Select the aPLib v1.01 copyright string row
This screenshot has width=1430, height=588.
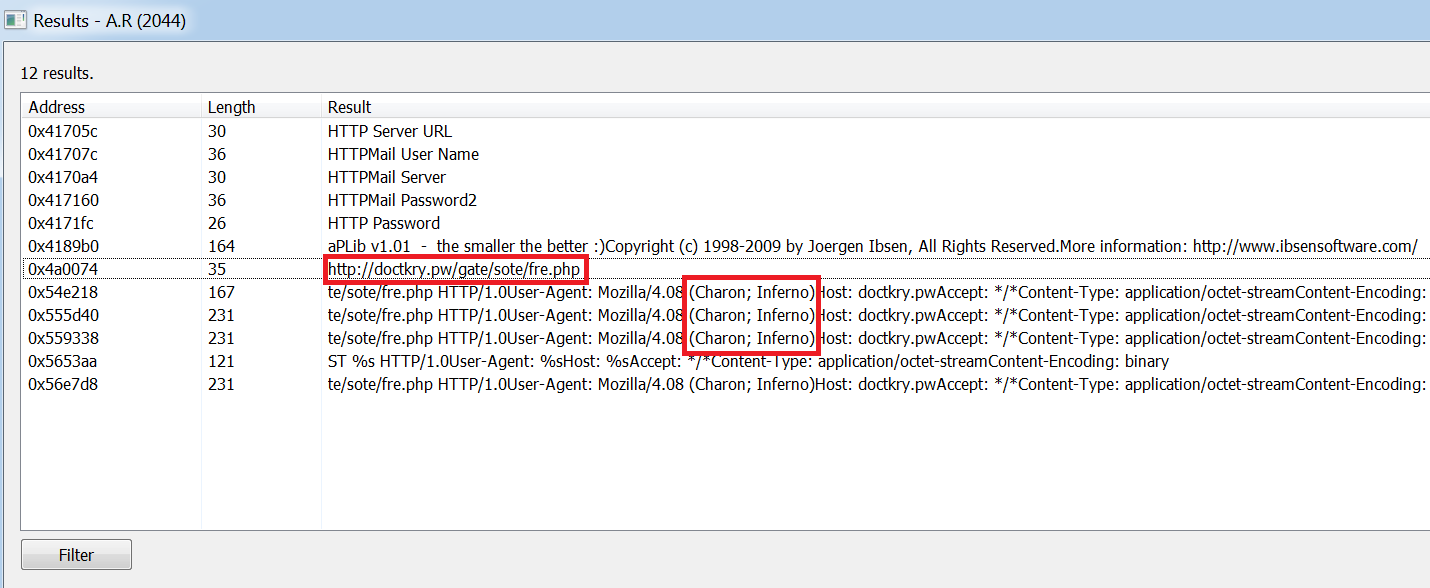point(725,246)
